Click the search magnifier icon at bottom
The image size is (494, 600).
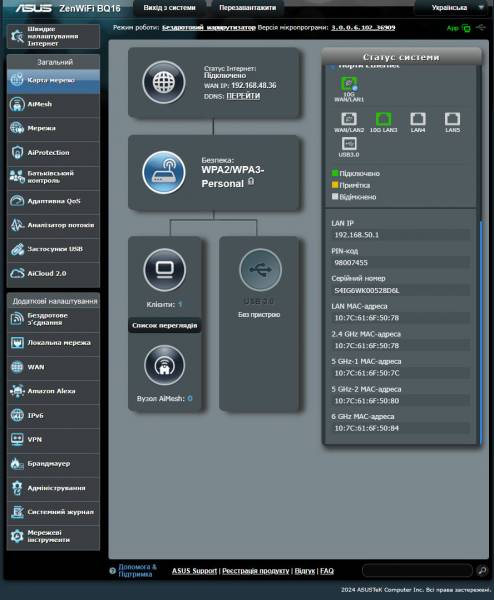(x=482, y=571)
